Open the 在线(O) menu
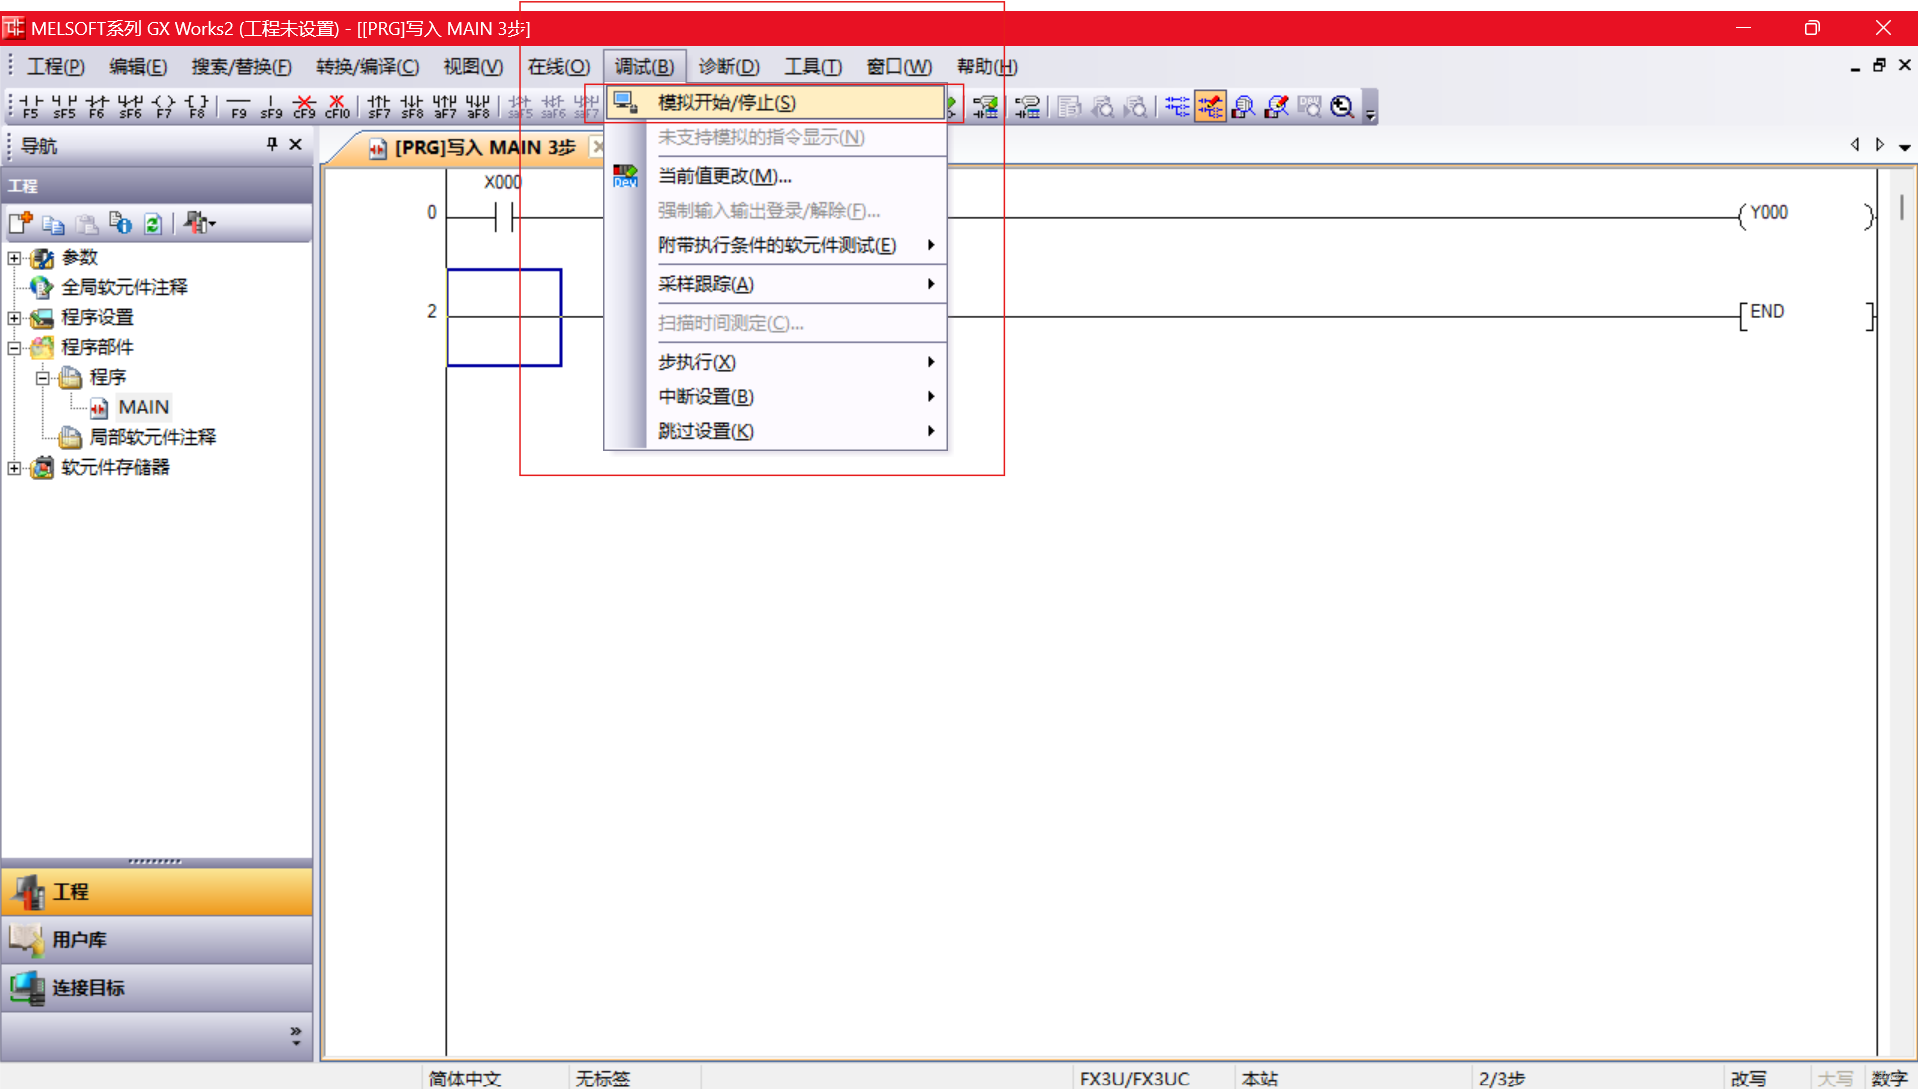The width and height of the screenshot is (1918, 1089). [x=558, y=67]
